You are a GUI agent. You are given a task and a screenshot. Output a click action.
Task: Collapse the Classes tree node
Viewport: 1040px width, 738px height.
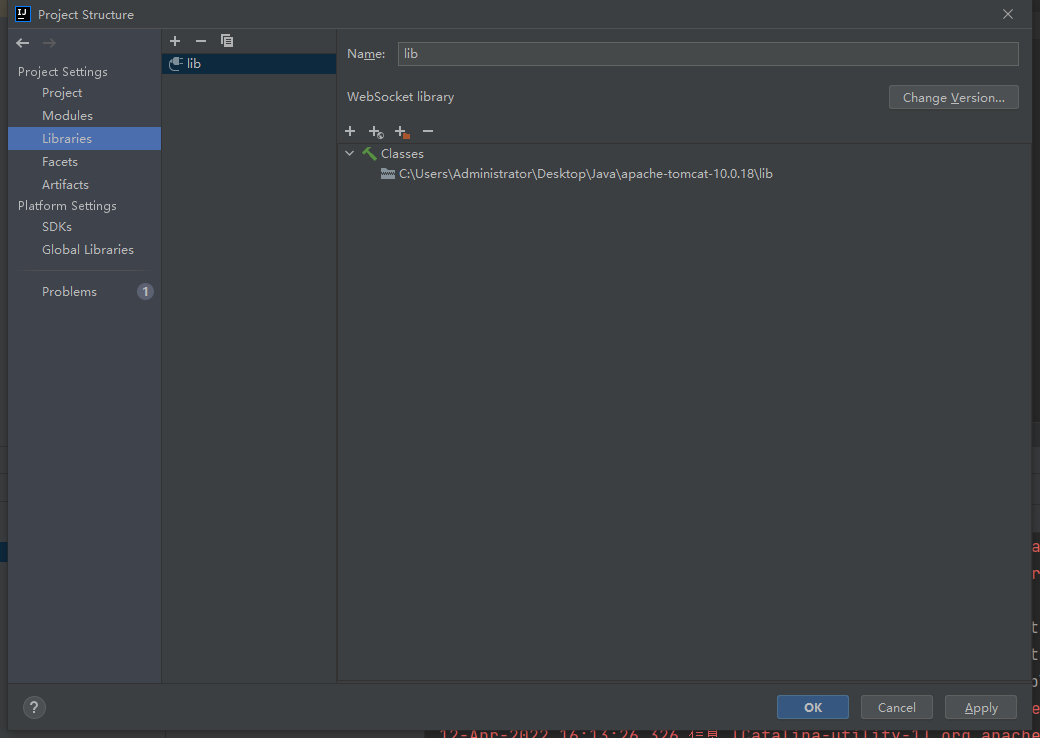click(350, 154)
